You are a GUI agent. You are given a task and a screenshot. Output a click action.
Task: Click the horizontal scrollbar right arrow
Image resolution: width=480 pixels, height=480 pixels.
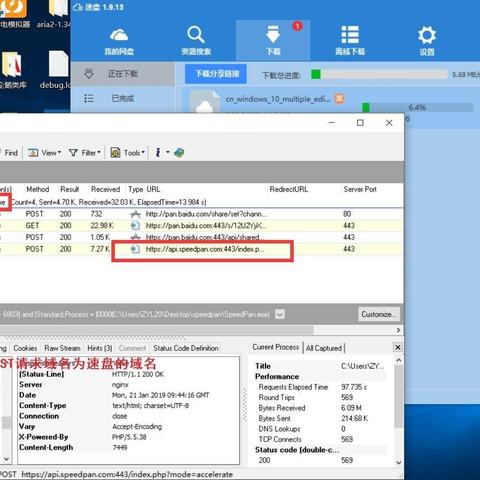[398, 330]
